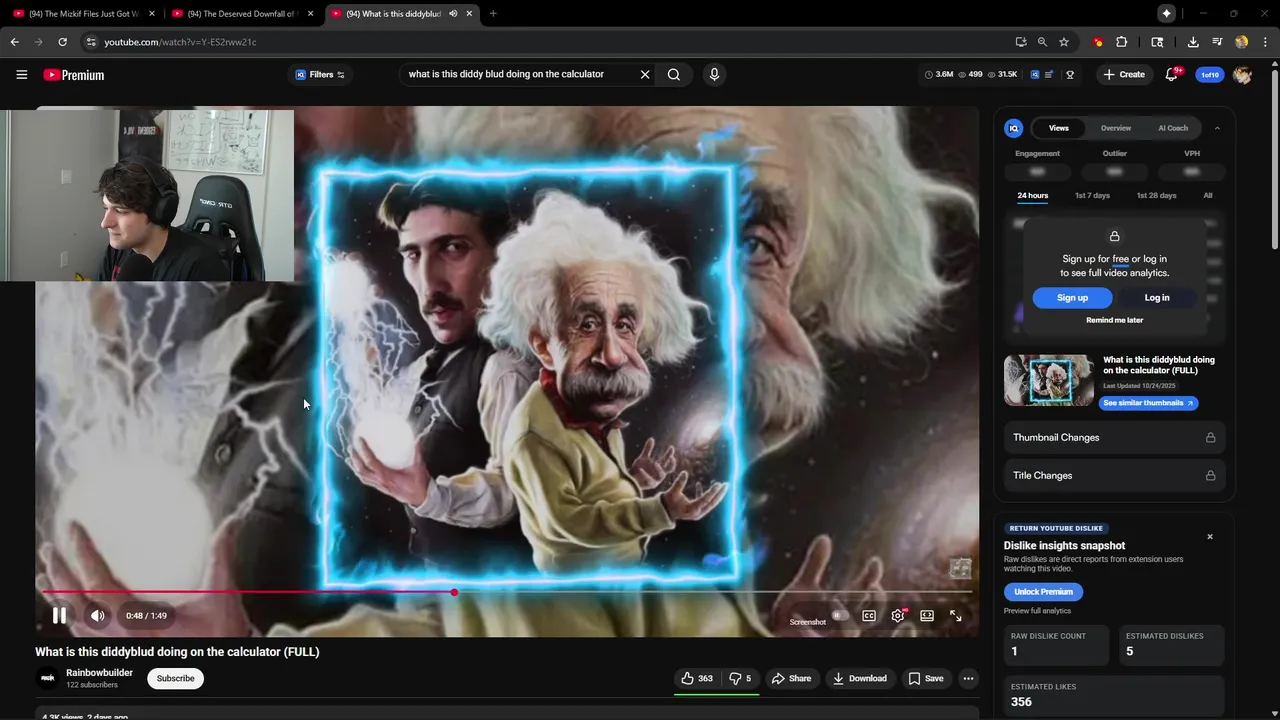Click the trophy icon in stats bar
This screenshot has height=720, width=1280.
coord(1070,75)
